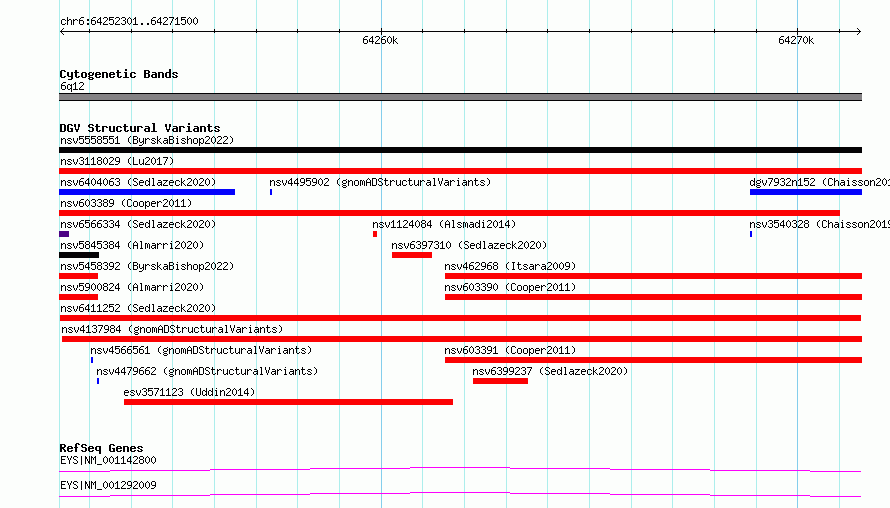Click the black bar under nsv5845384
The image size is (890, 508).
(79, 255)
